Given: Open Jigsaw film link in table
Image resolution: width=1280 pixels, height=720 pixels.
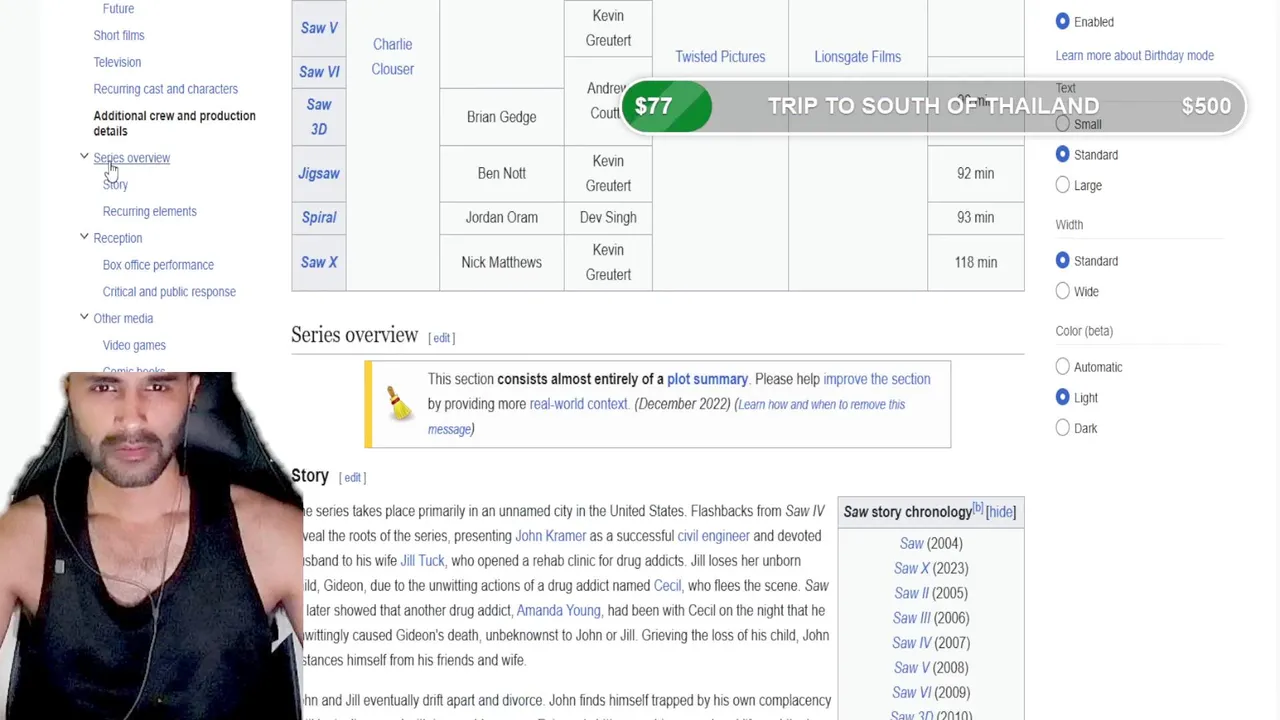Looking at the screenshot, I should 319,173.
